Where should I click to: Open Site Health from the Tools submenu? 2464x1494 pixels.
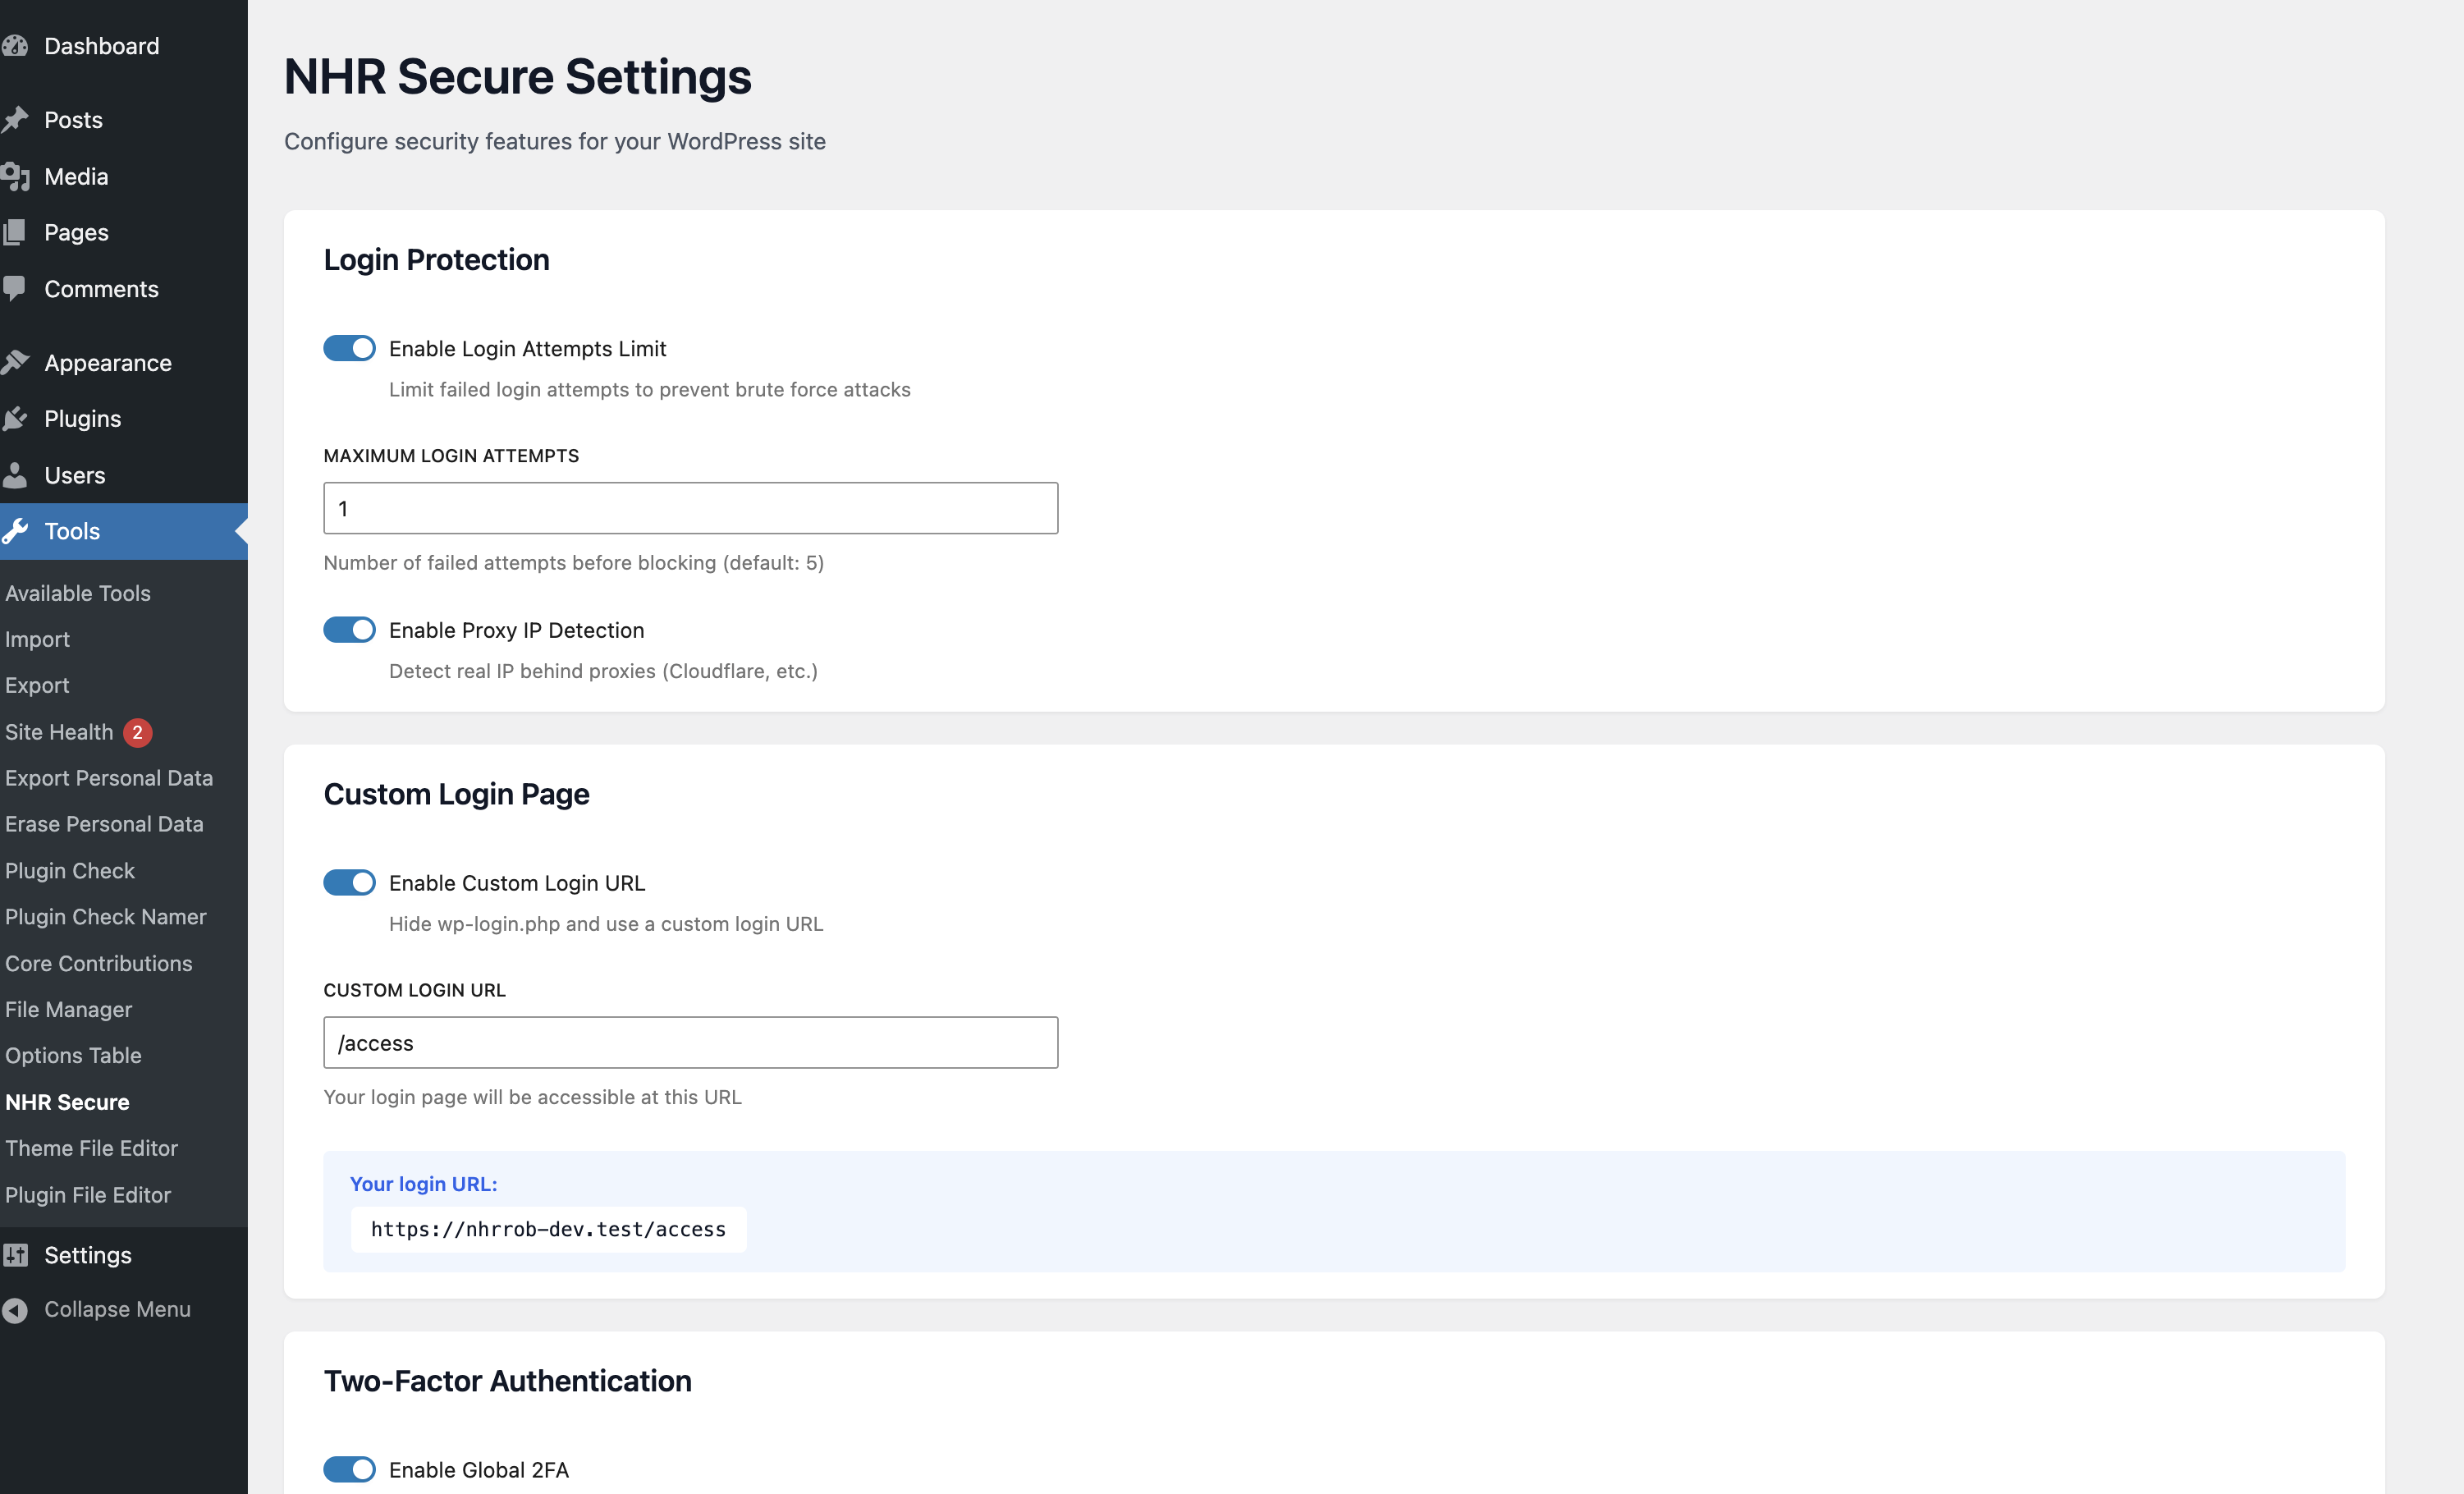click(x=58, y=732)
